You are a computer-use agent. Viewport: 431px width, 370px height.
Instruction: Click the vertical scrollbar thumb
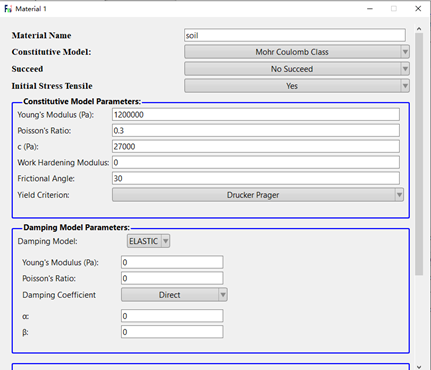[x=419, y=154]
